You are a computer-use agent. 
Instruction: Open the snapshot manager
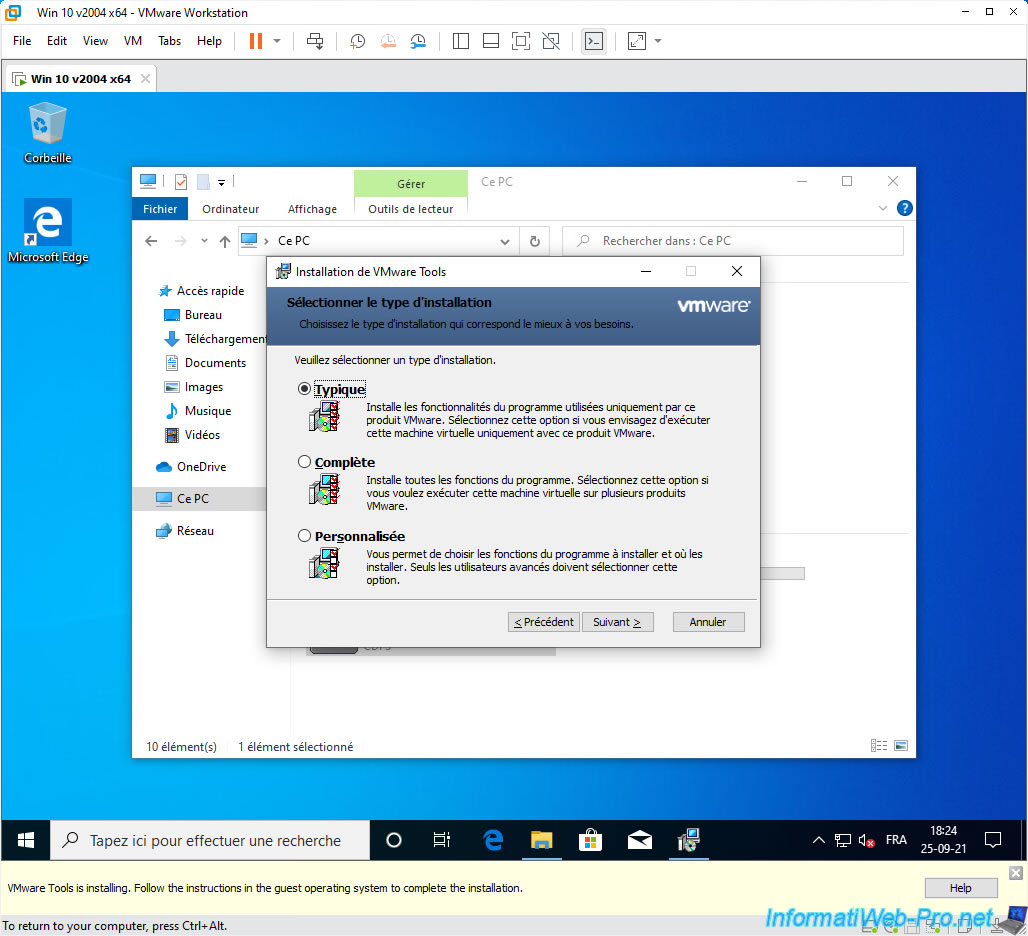pos(418,41)
